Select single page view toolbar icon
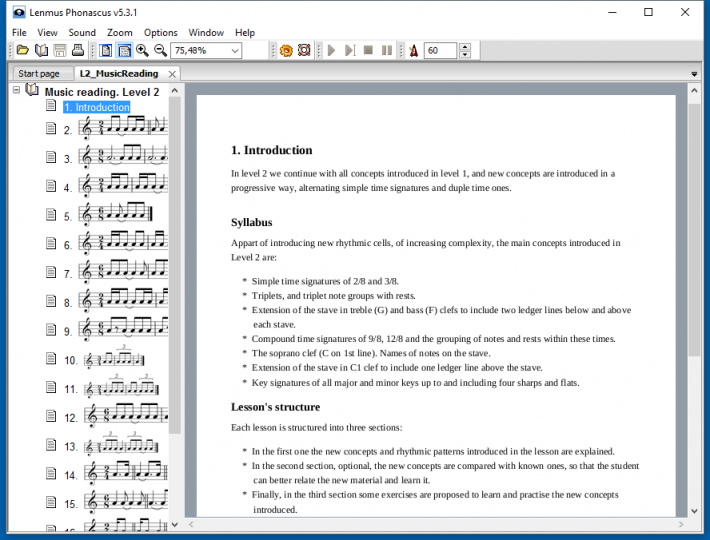Viewport: 710px width, 540px height. pyautogui.click(x=106, y=50)
